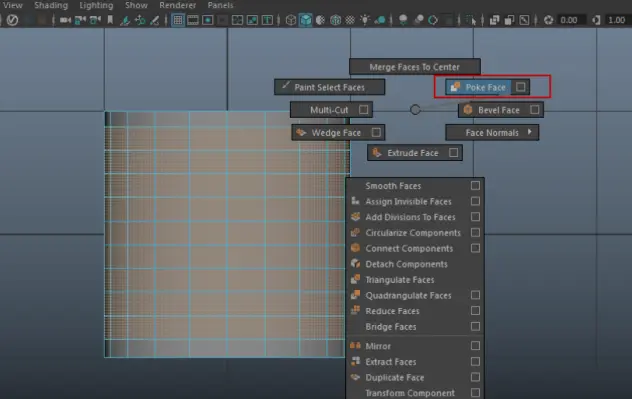Viewport: 632px width, 399px height.
Task: Open the View menu
Action: tap(12, 5)
